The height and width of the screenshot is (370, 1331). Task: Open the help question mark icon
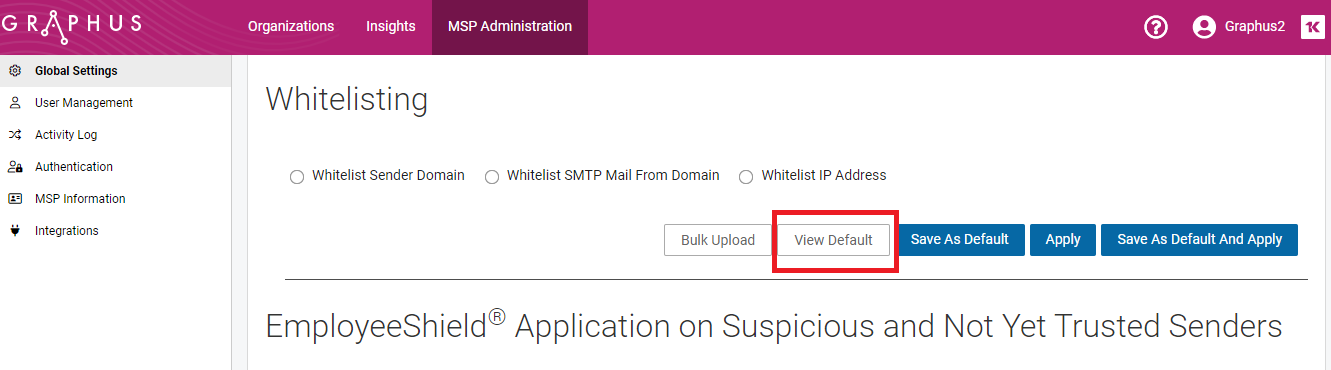[1156, 27]
